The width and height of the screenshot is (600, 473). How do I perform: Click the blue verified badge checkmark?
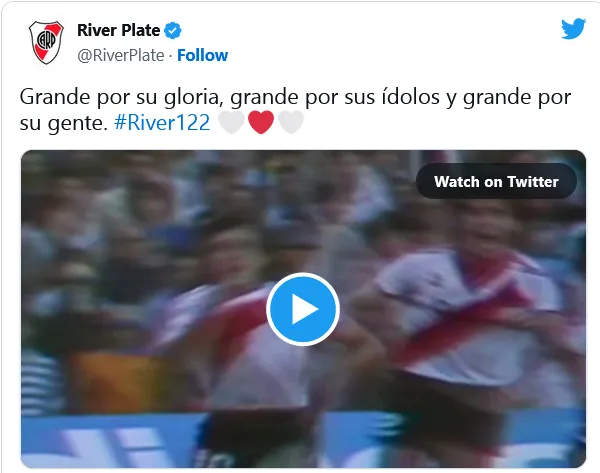point(173,31)
